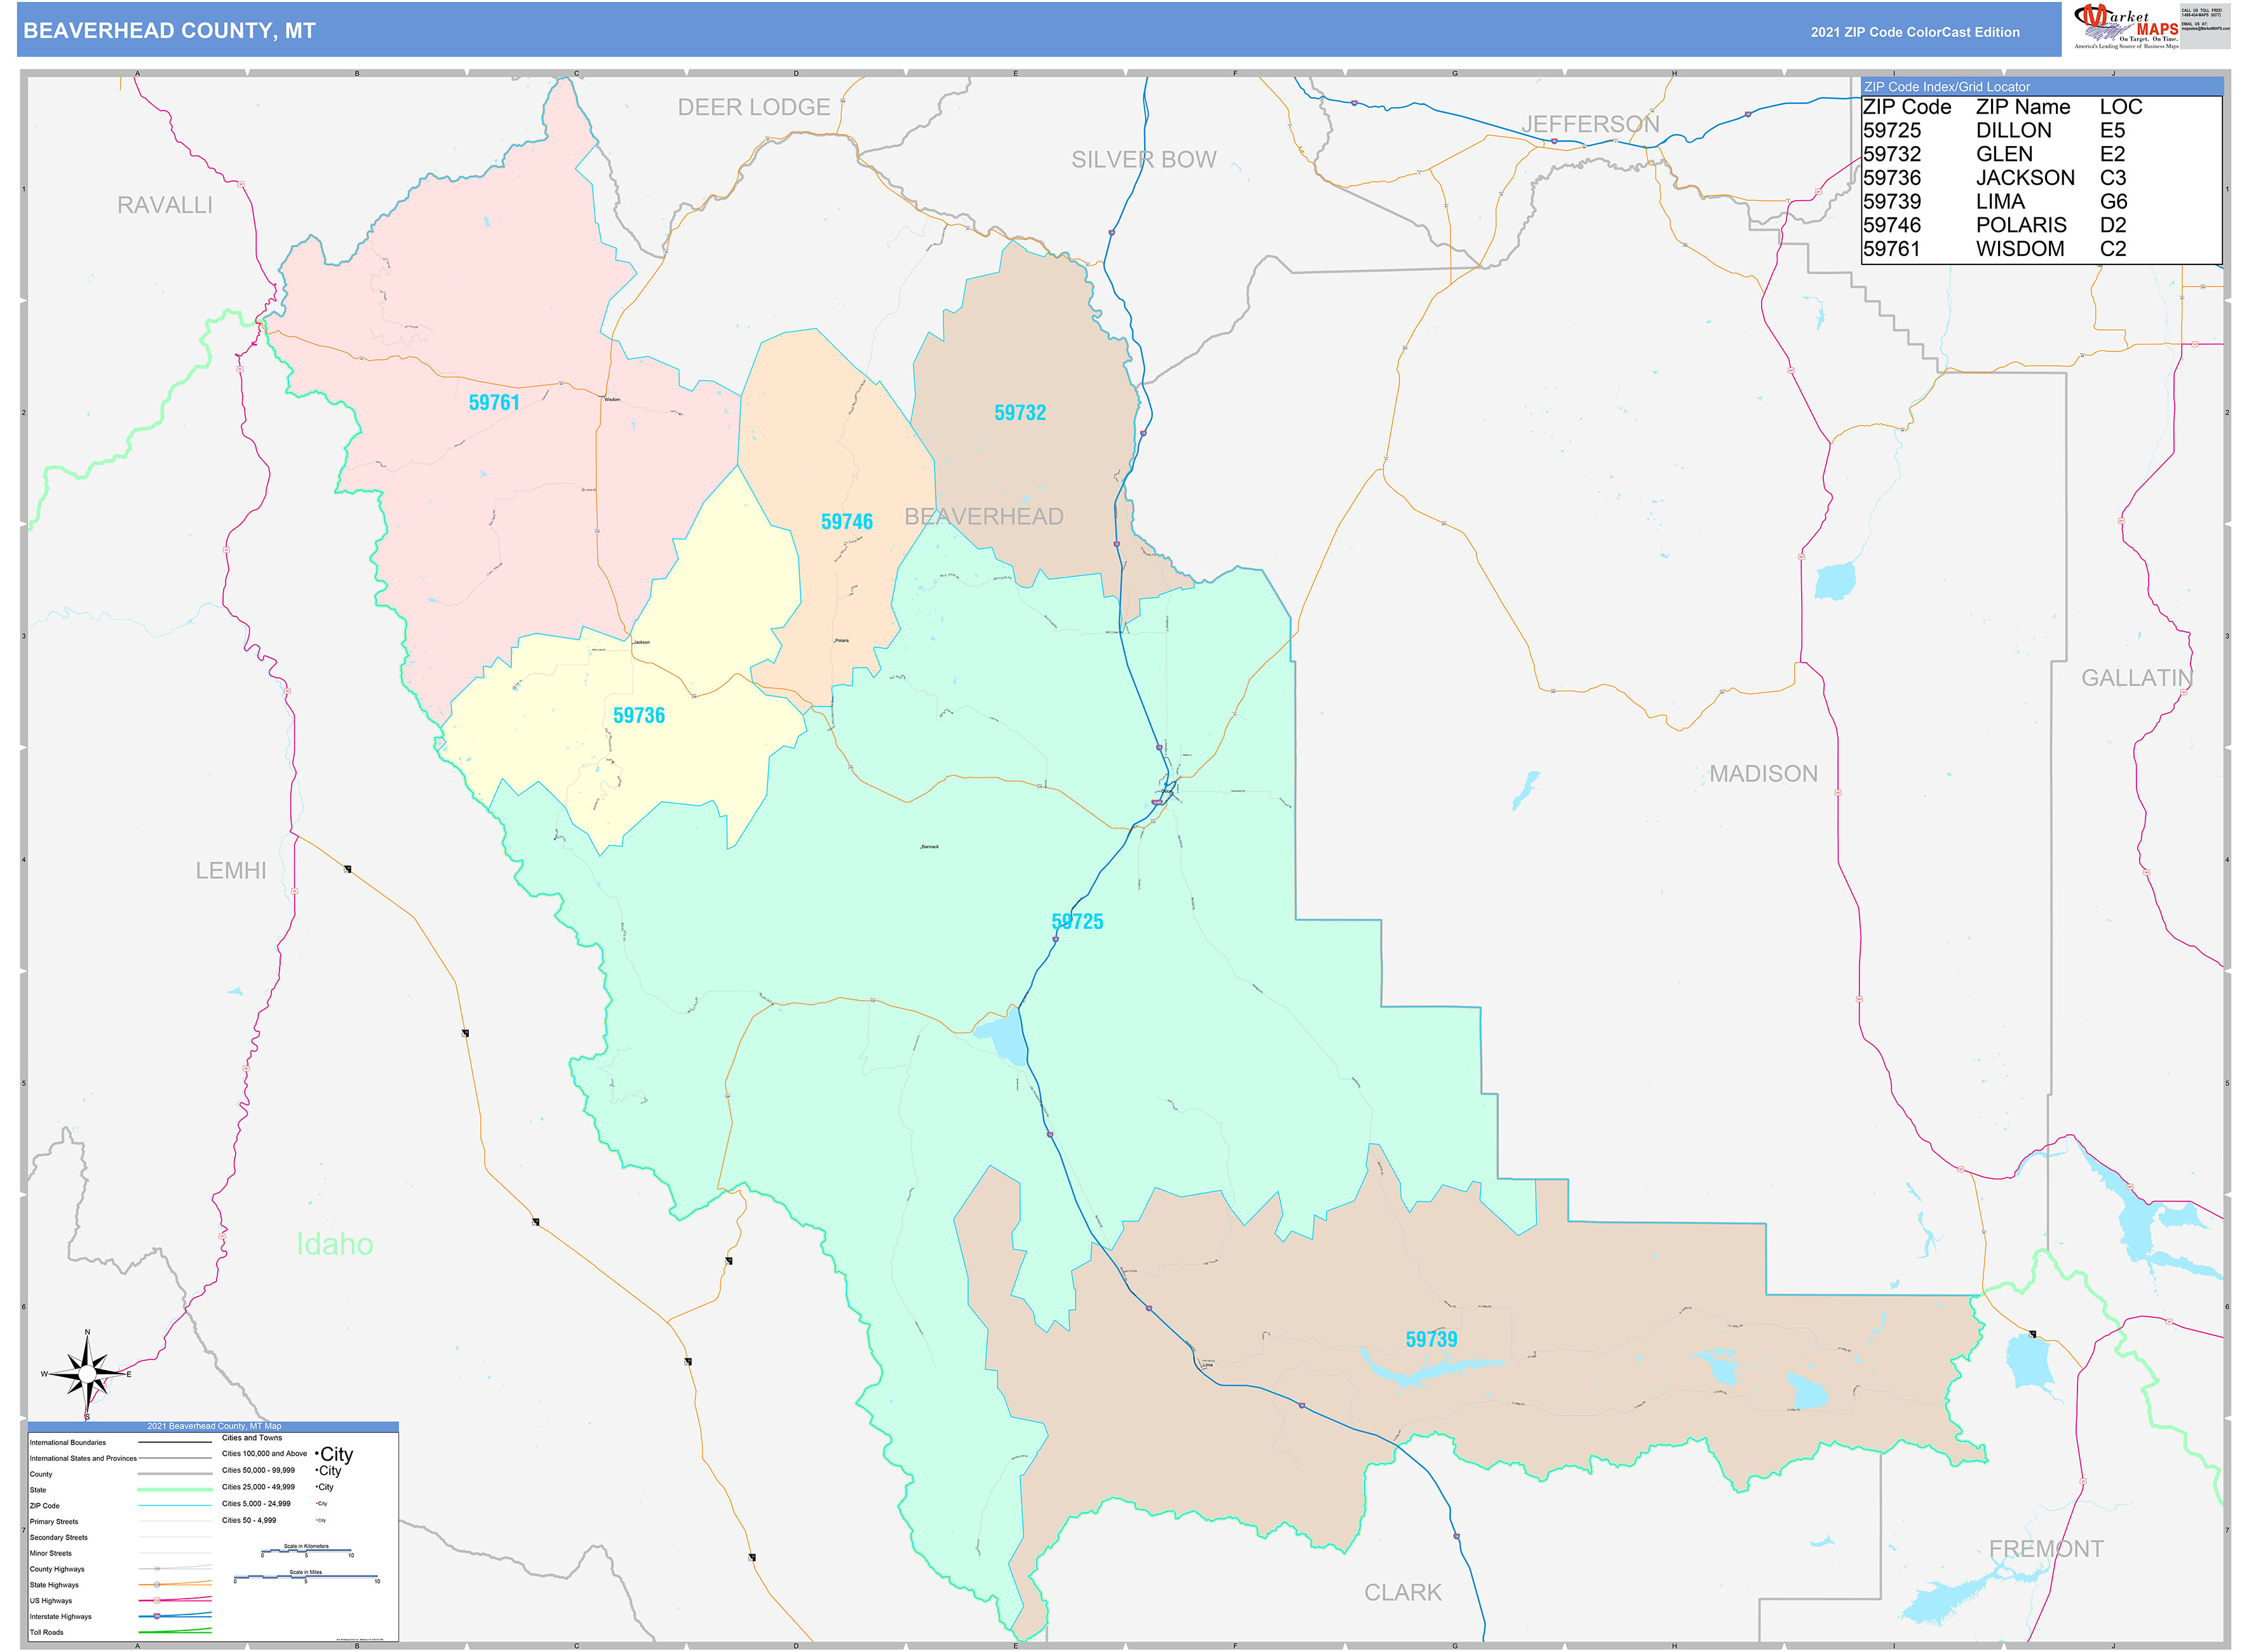This screenshot has width=2242, height=1652.
Task: Click the 'FREMONT' county label
Action: click(2046, 1549)
